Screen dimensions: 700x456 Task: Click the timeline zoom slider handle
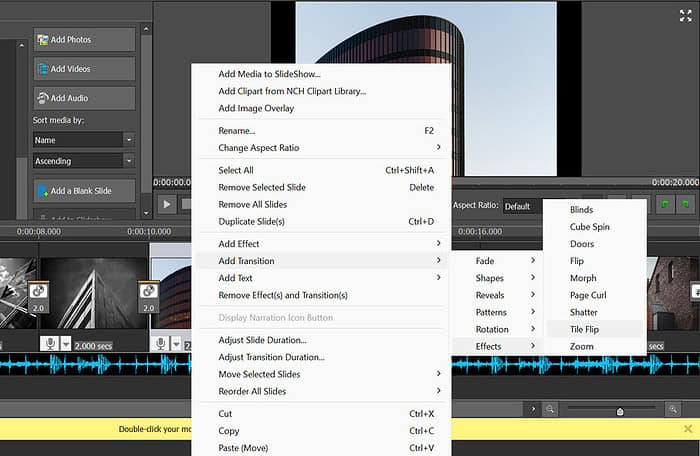pyautogui.click(x=620, y=411)
